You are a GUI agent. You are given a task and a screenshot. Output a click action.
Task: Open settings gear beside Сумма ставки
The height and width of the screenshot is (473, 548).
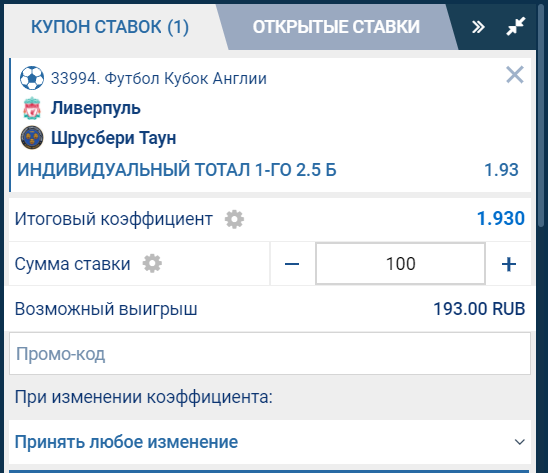click(152, 264)
